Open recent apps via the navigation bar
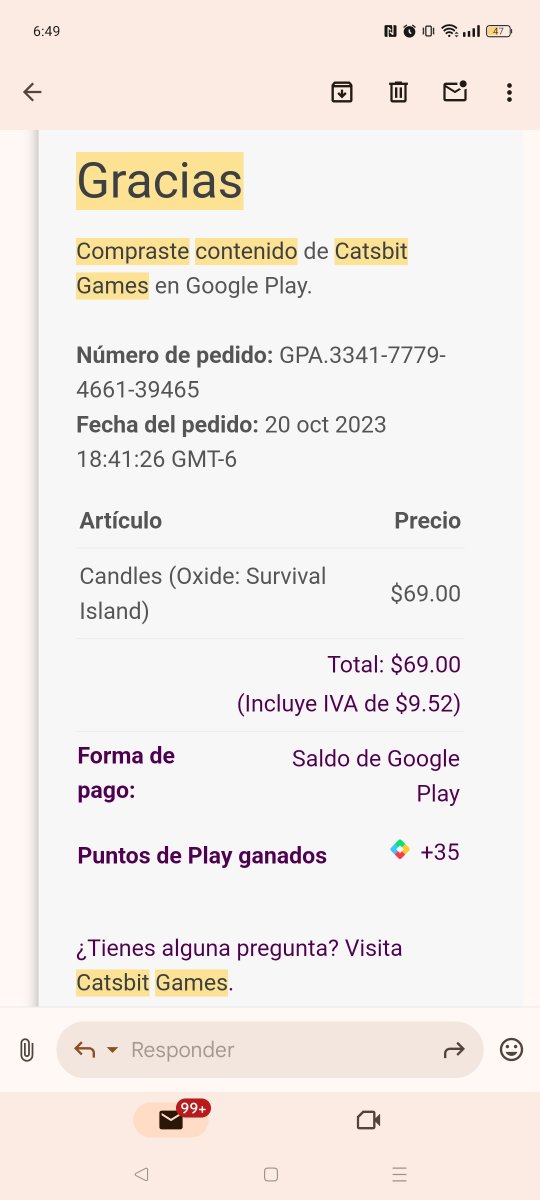The width and height of the screenshot is (540, 1200). pos(400,1174)
